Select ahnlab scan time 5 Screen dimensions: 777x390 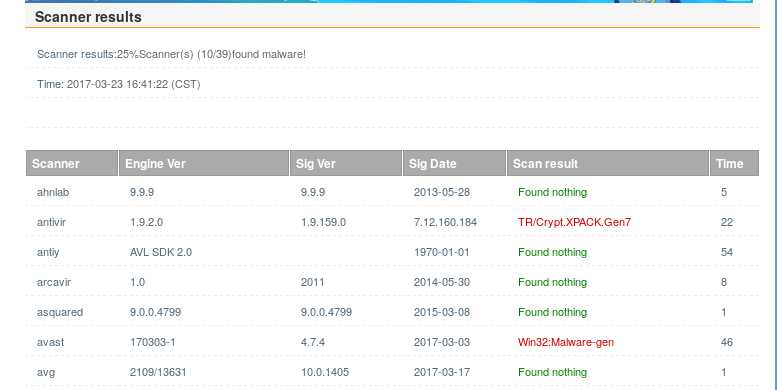point(724,192)
